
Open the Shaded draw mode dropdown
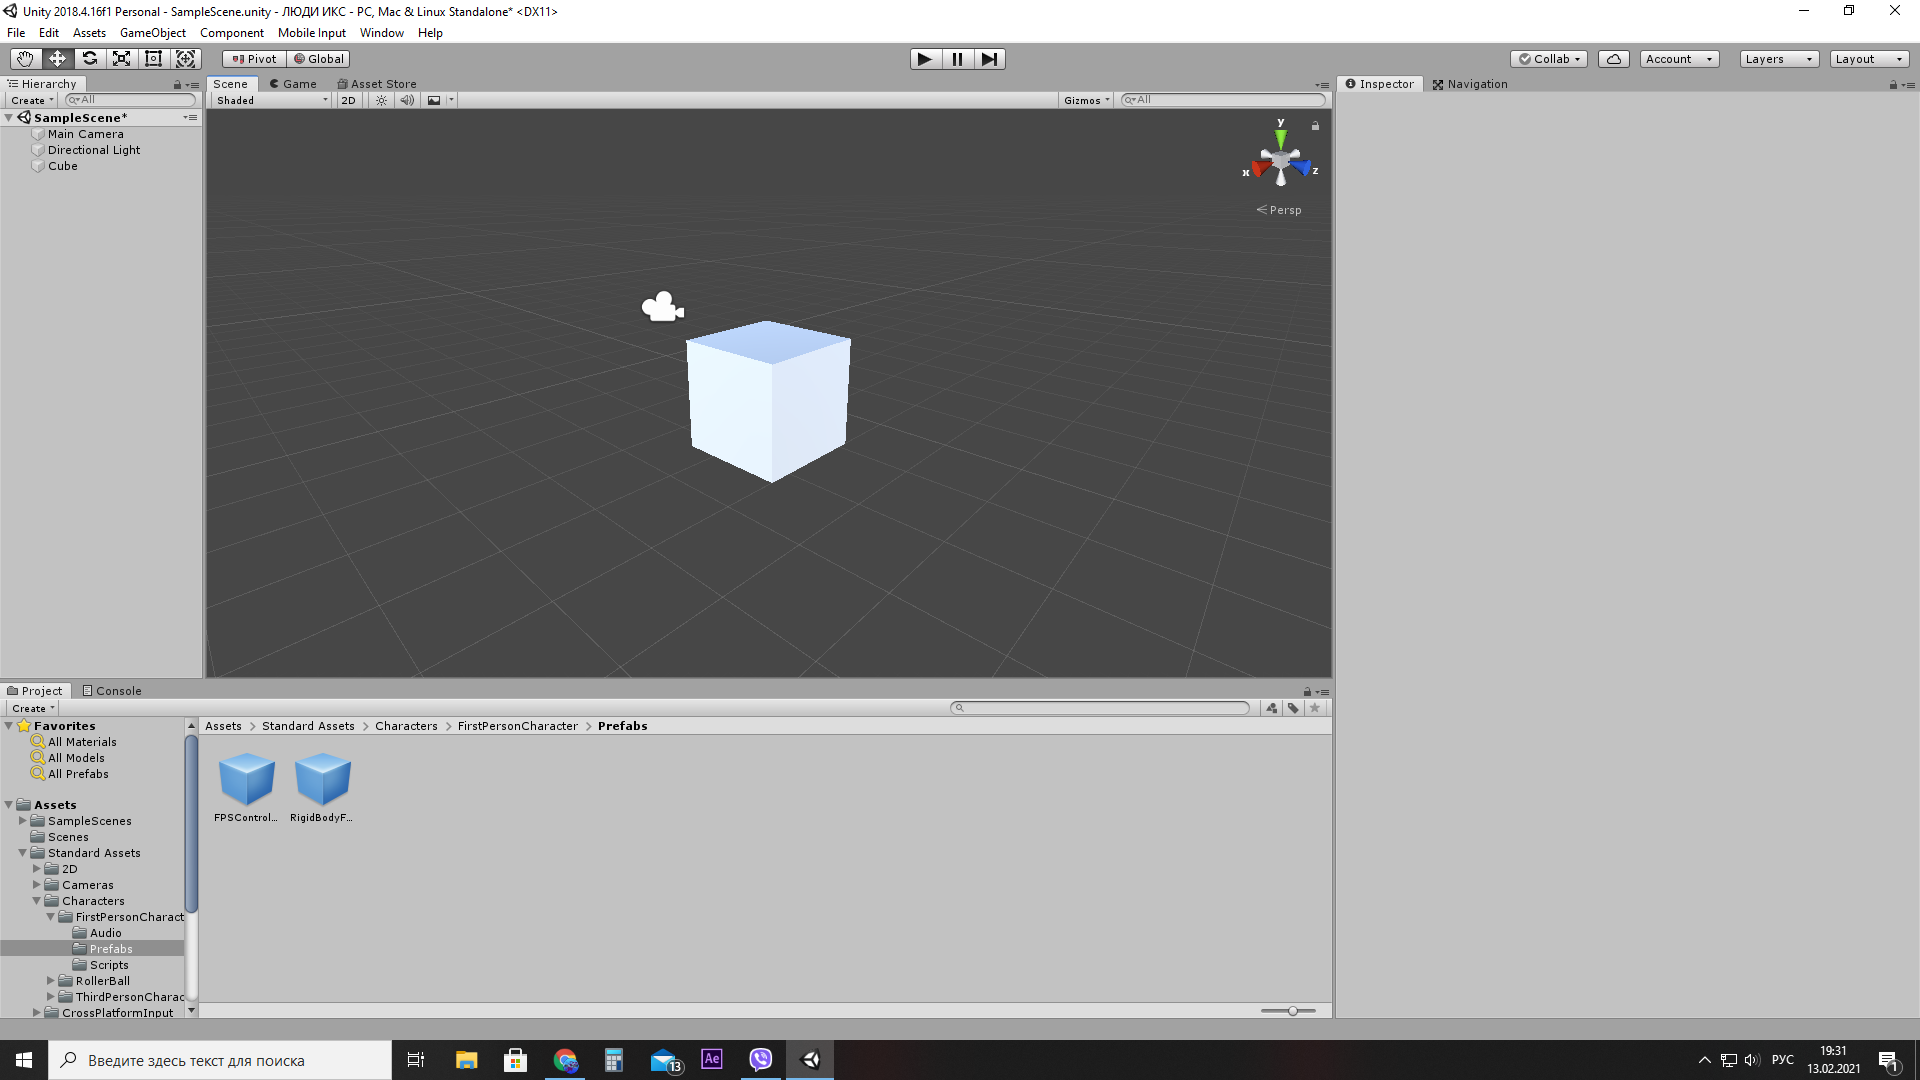pyautogui.click(x=271, y=100)
